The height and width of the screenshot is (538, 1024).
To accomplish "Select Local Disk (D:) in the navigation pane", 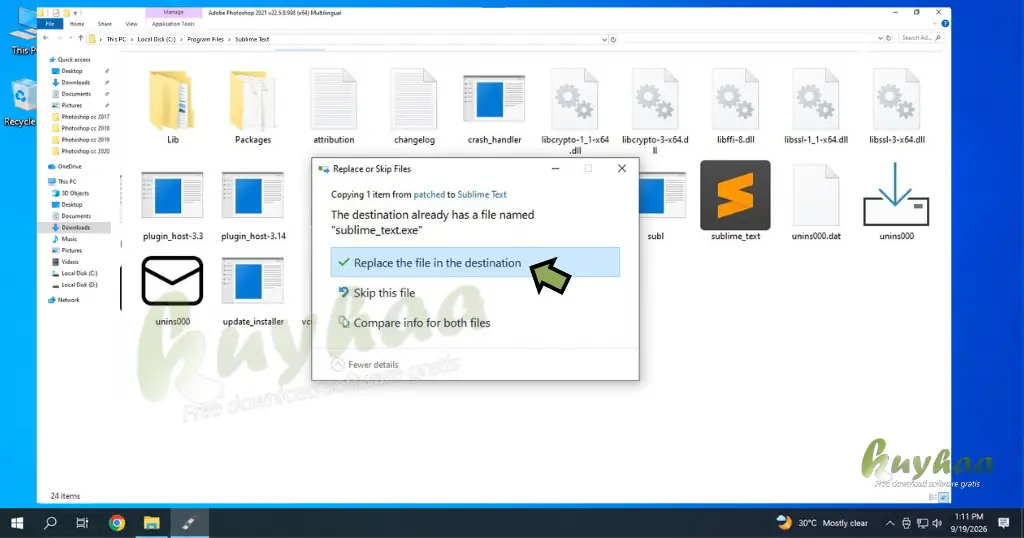I will (x=79, y=285).
